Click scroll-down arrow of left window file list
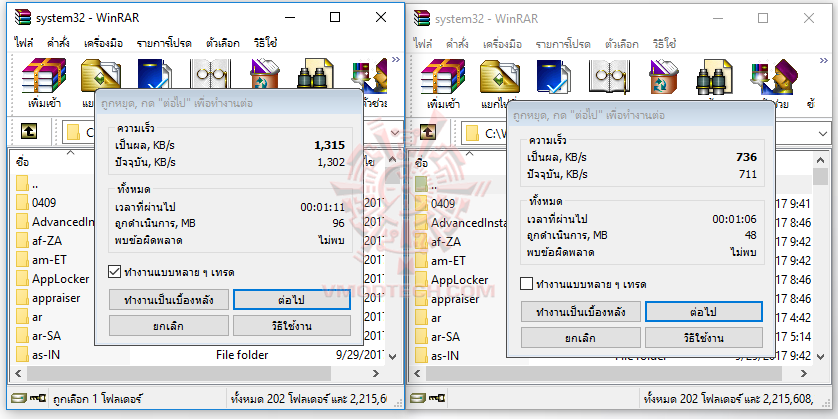Image resolution: width=838 pixels, height=419 pixels. click(x=393, y=356)
